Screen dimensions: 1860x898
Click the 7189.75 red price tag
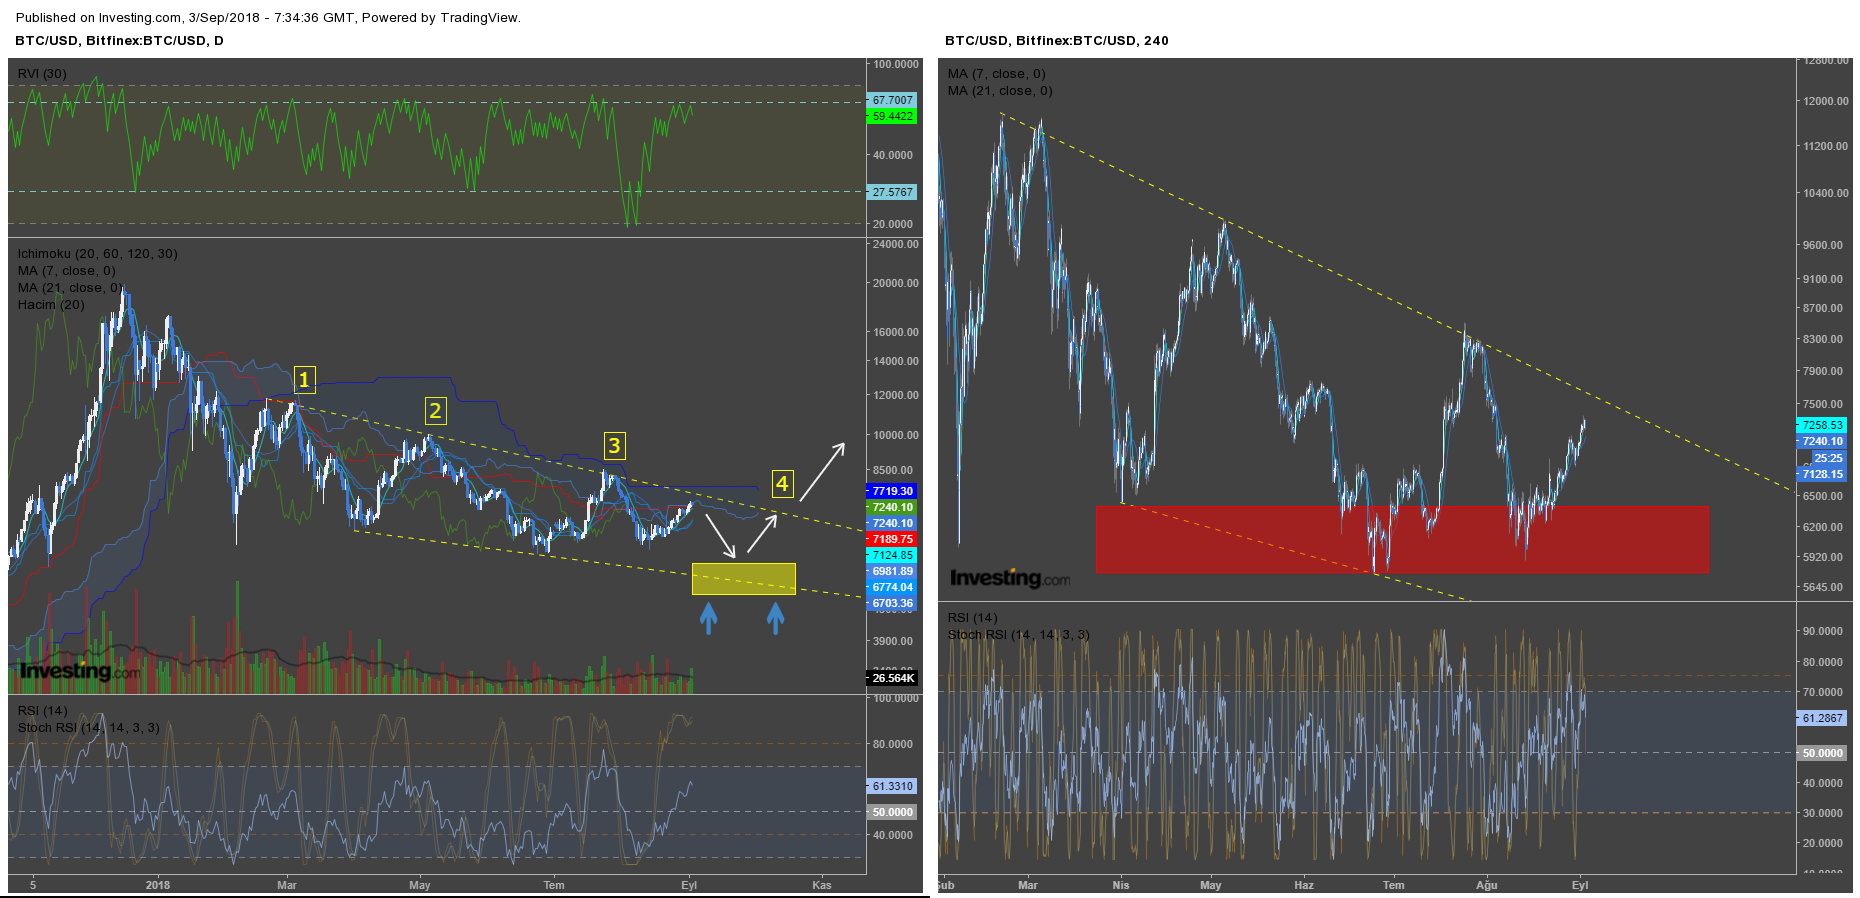point(892,539)
